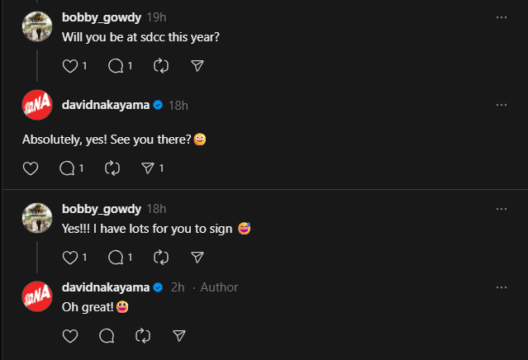Open bobby_gowdy profile from the 19h post
Screen dimensions: 528x360
pos(101,18)
